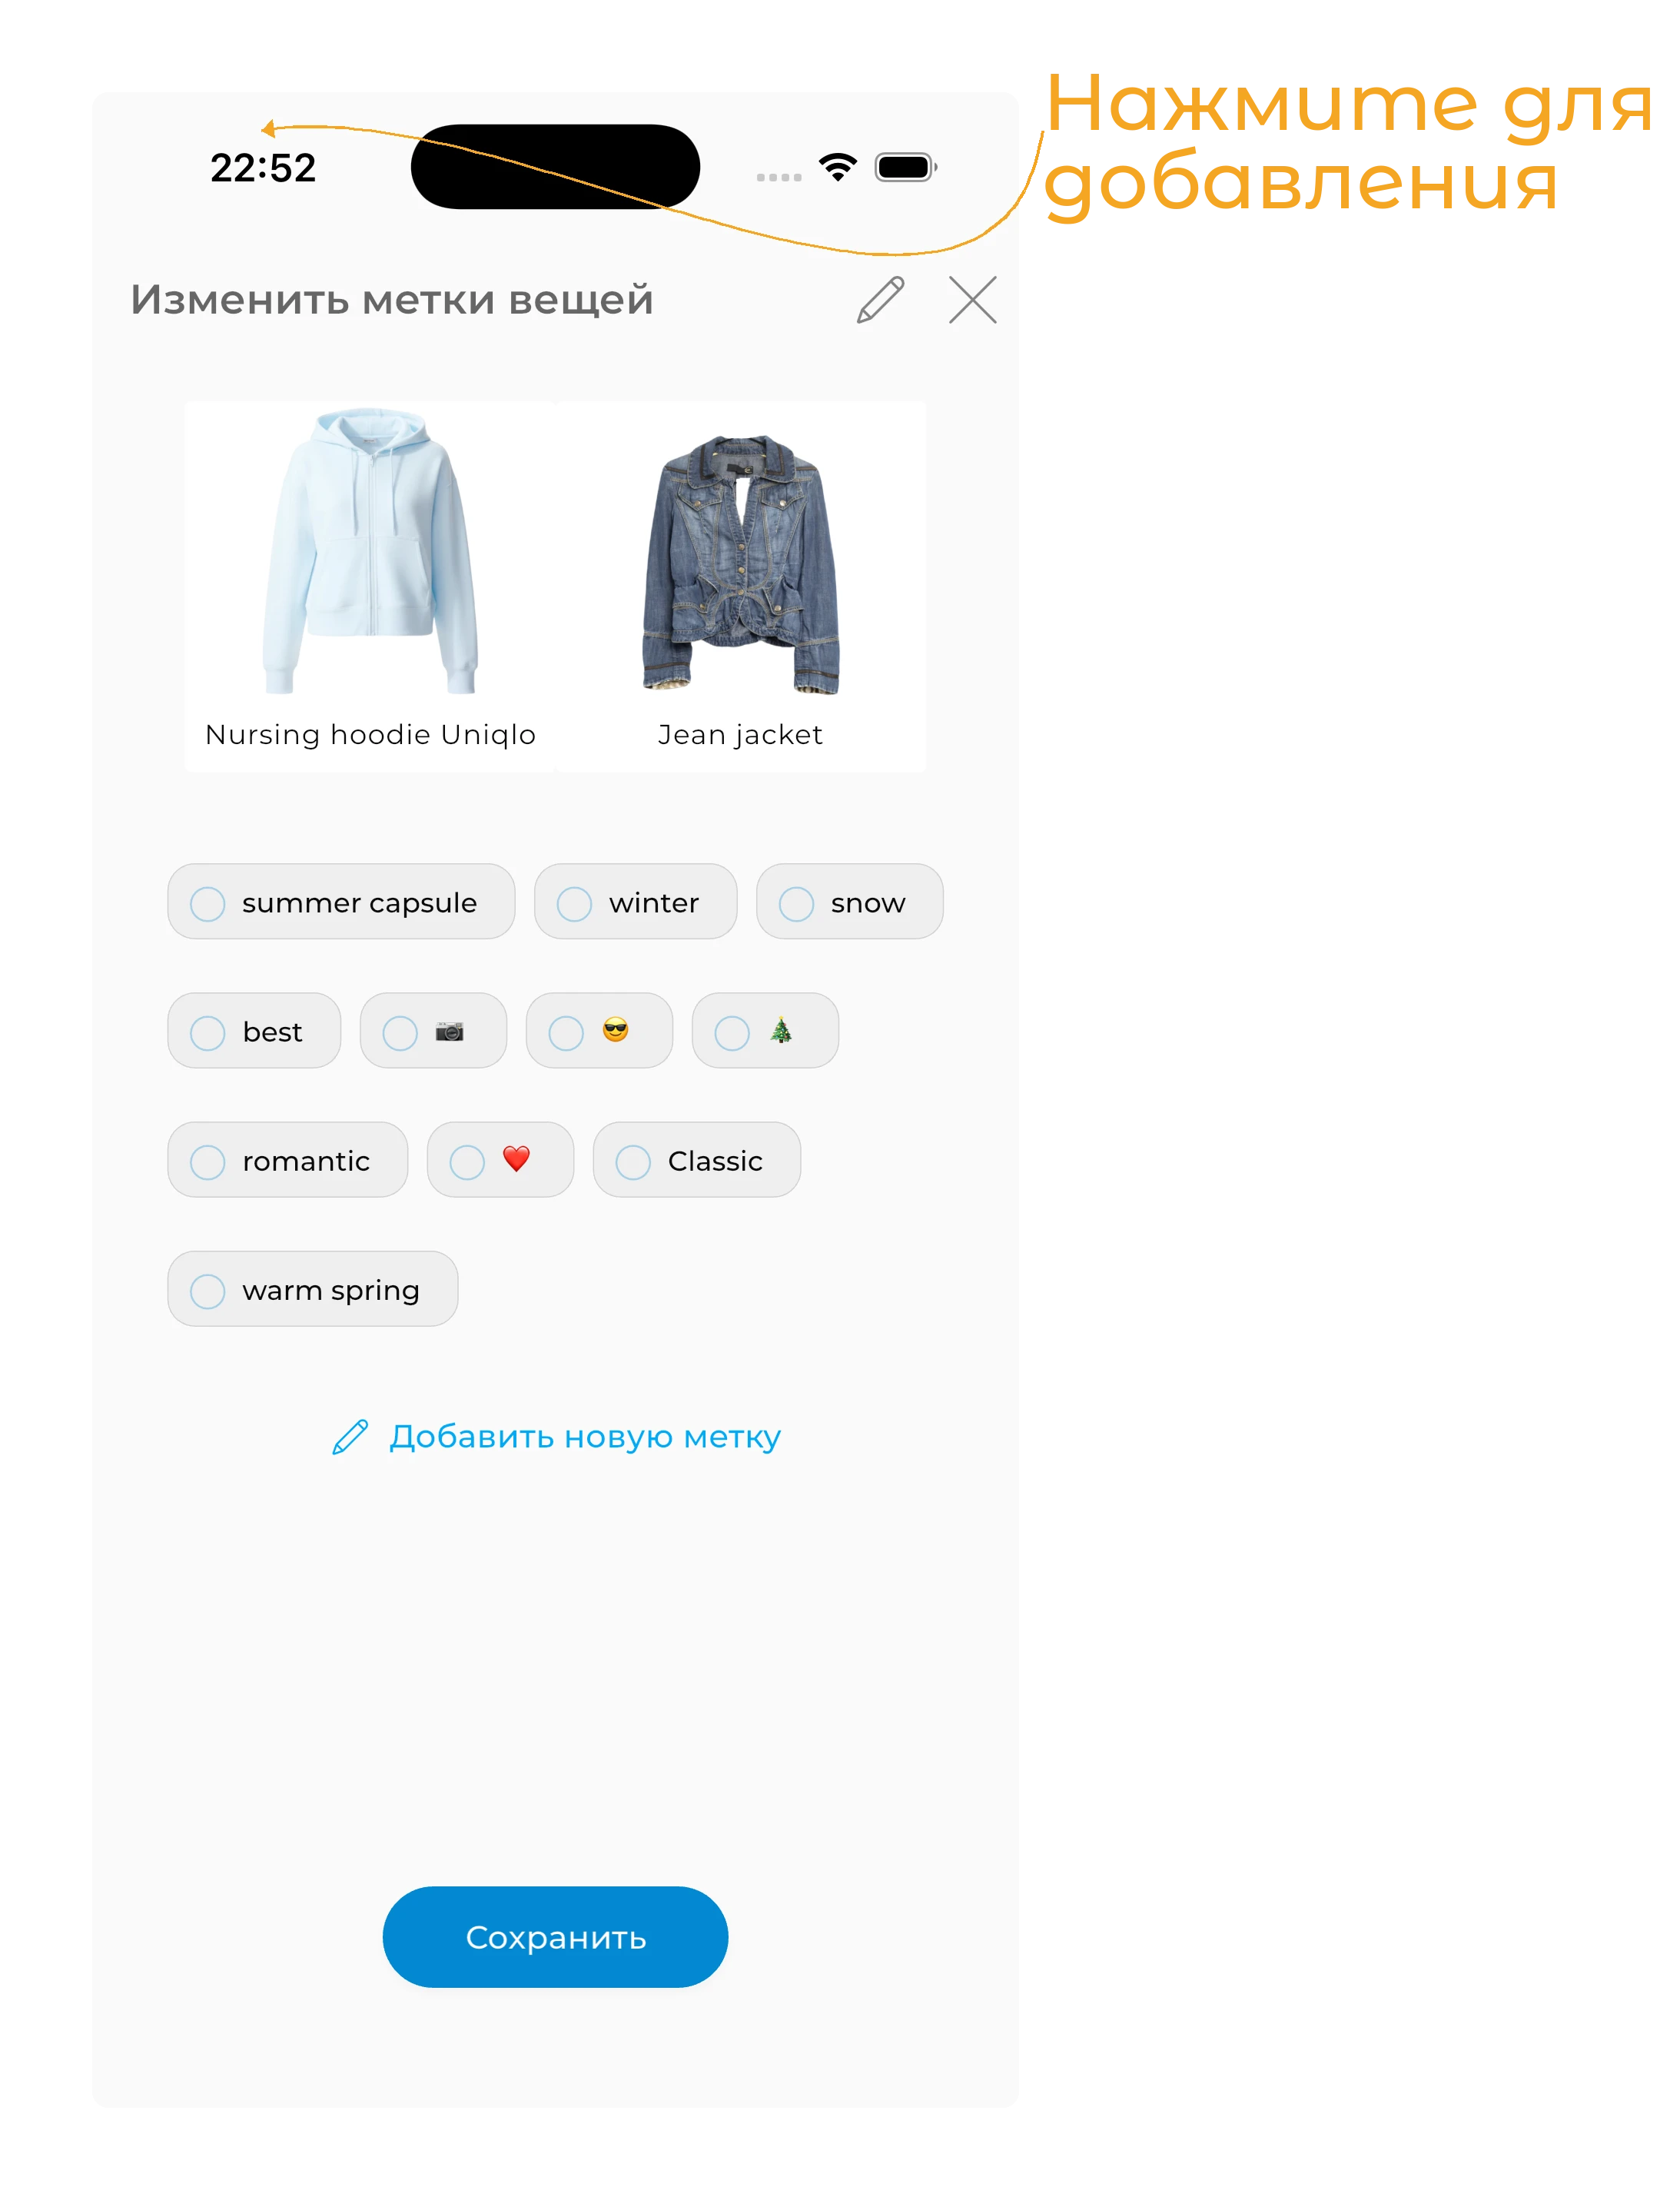Select the red heart emoji tag
Screen dimensions: 1680x2200
[x=500, y=1160]
